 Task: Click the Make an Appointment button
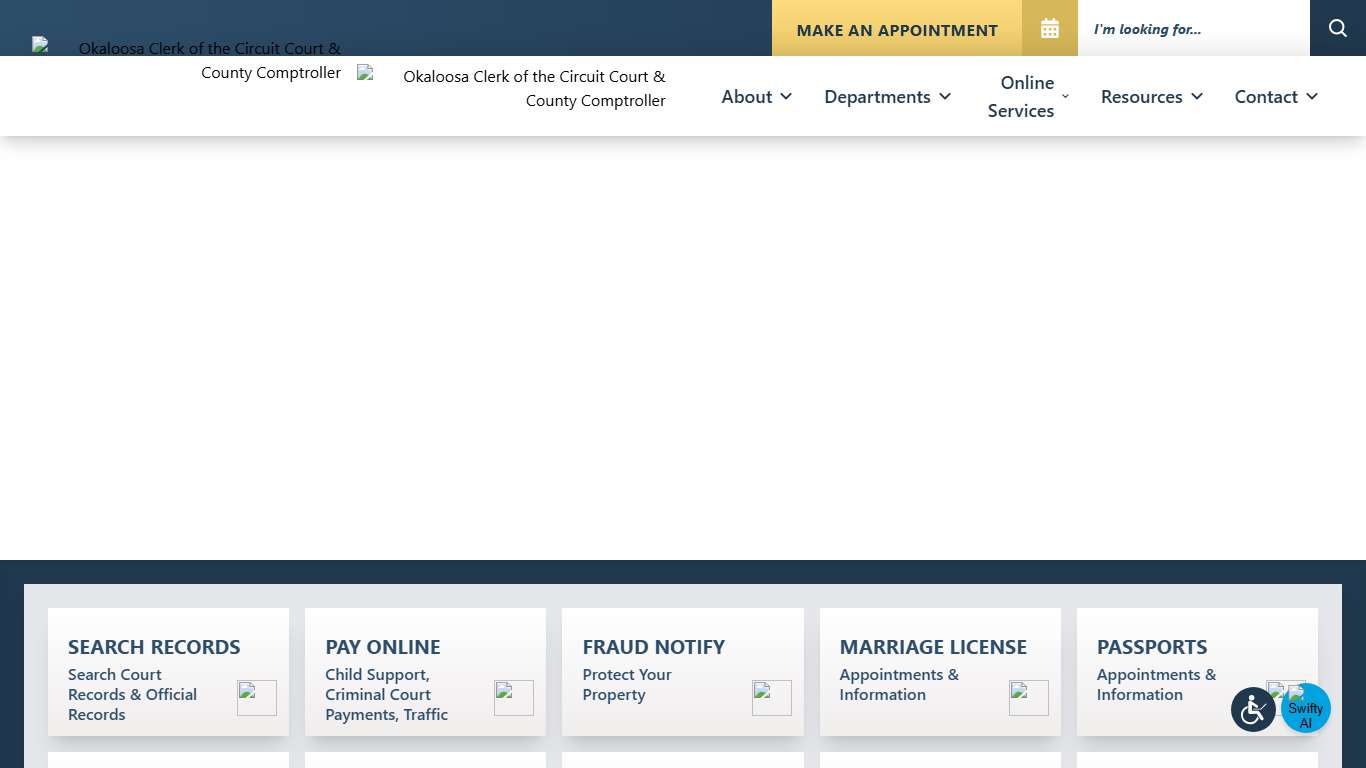click(896, 30)
